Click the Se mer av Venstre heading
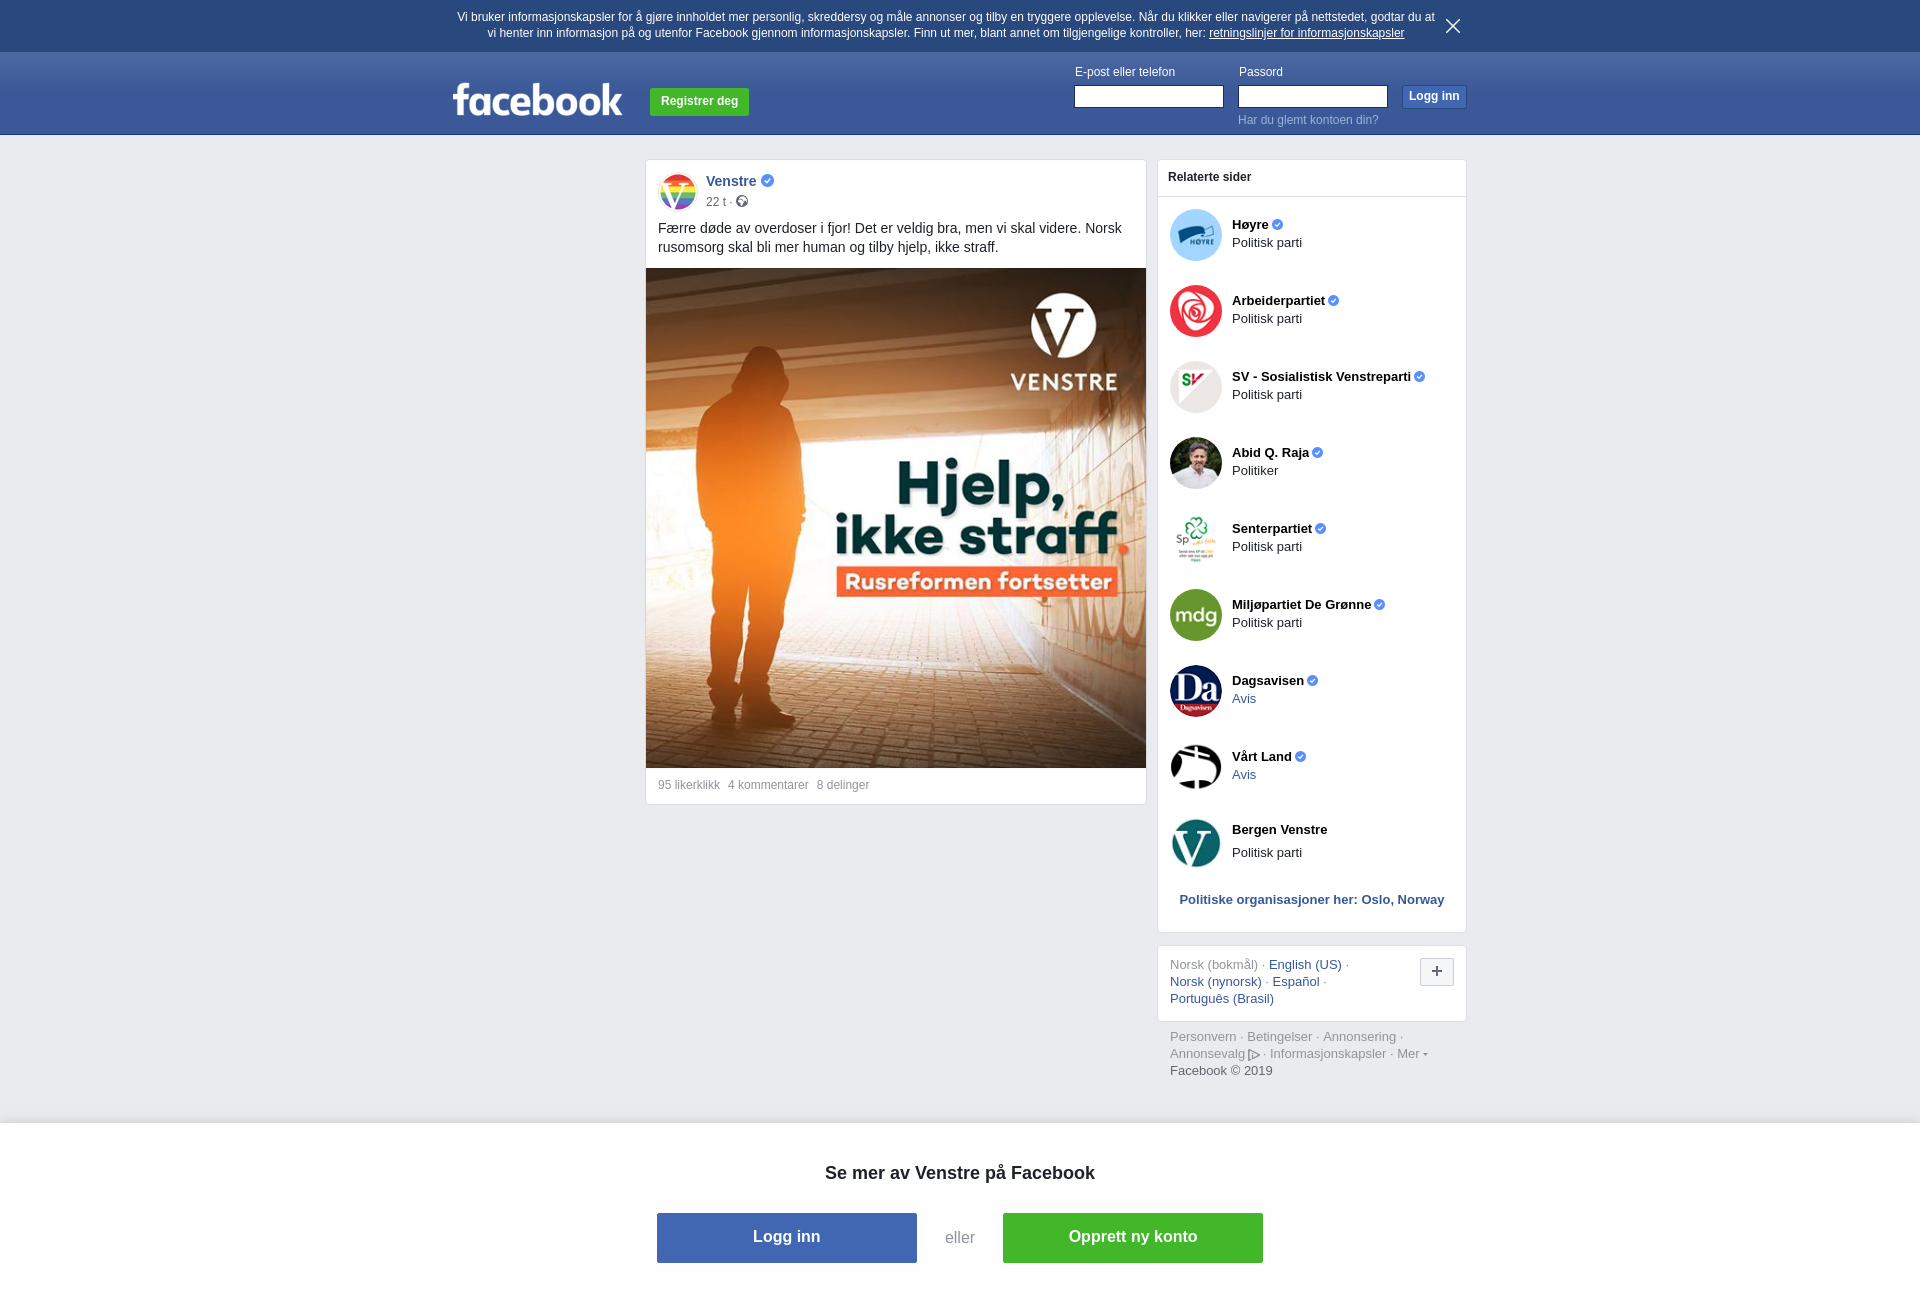1920x1303 pixels. (x=960, y=1173)
